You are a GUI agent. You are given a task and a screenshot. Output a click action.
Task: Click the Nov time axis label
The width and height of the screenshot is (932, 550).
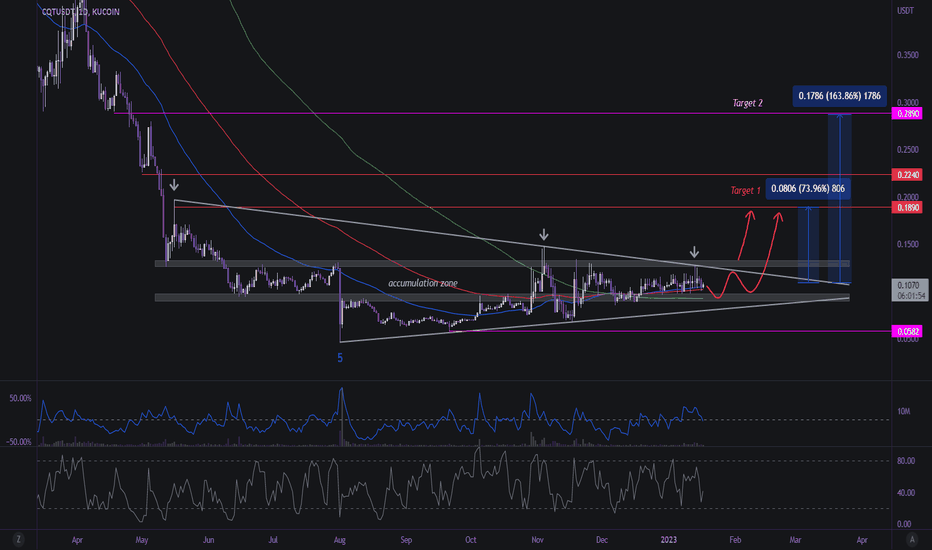[x=537, y=540]
